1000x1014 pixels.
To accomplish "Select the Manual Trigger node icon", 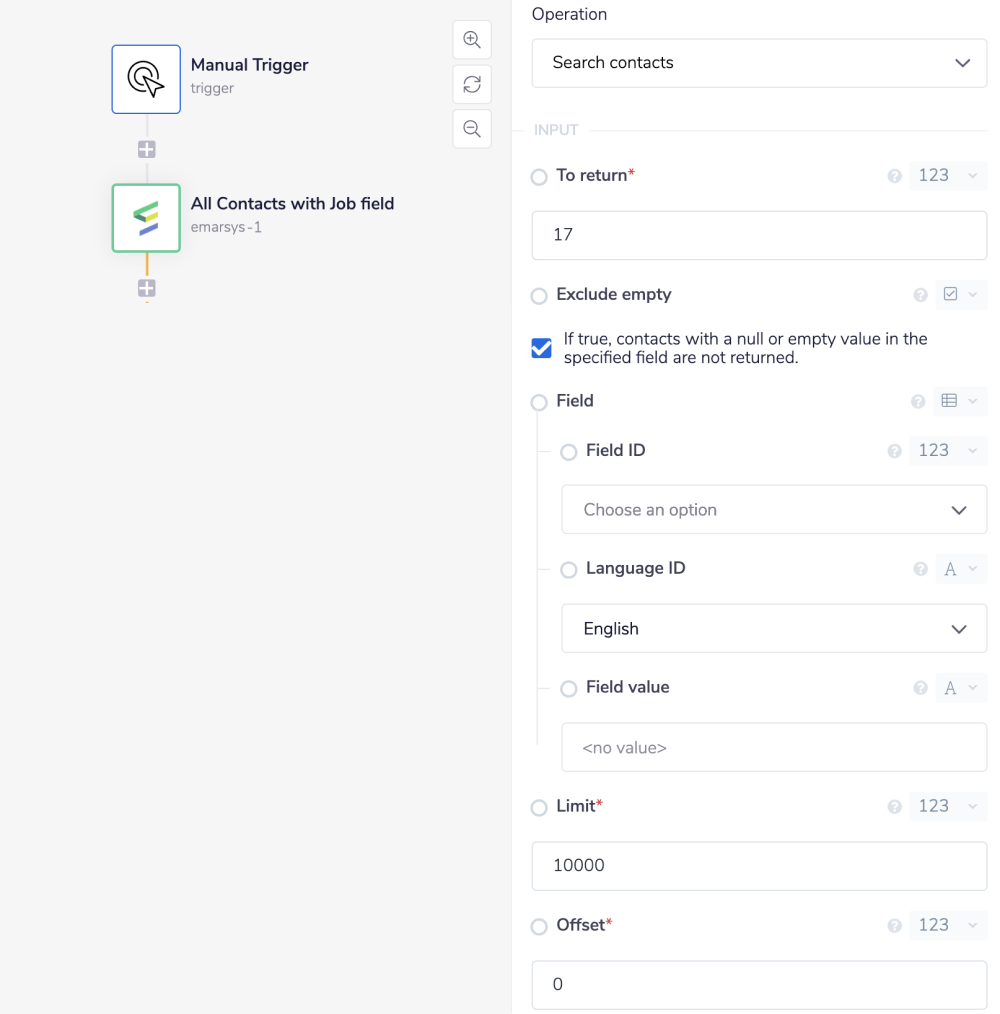I will click(146, 79).
